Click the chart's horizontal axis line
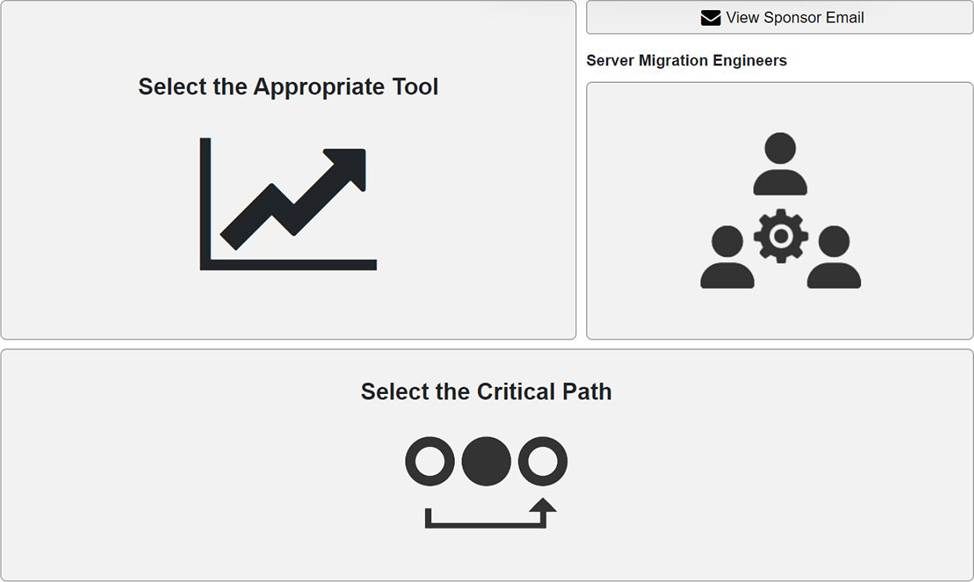The image size is (974, 582). click(x=290, y=265)
